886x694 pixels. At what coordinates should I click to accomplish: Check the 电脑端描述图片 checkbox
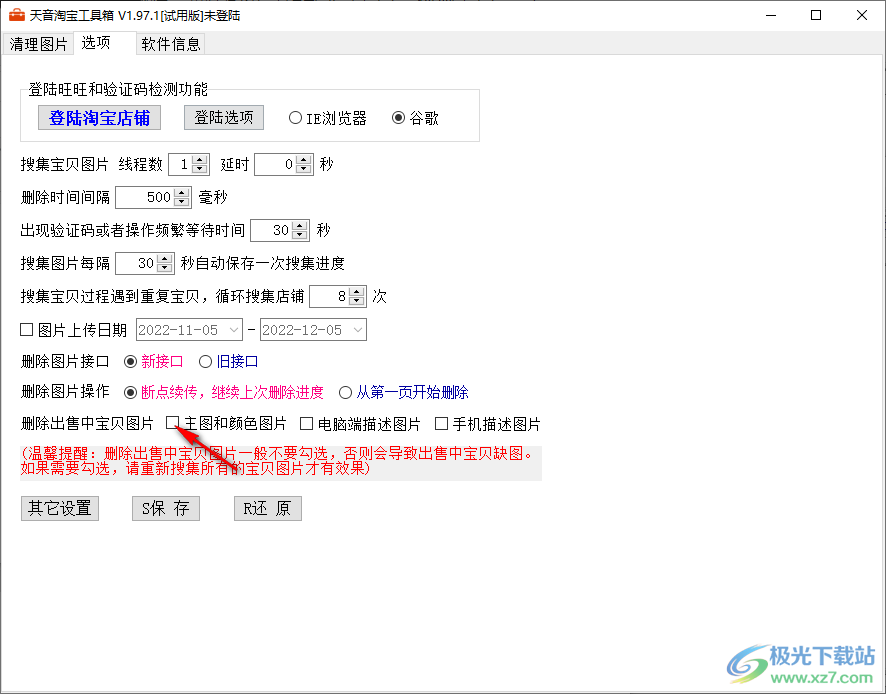tap(306, 423)
